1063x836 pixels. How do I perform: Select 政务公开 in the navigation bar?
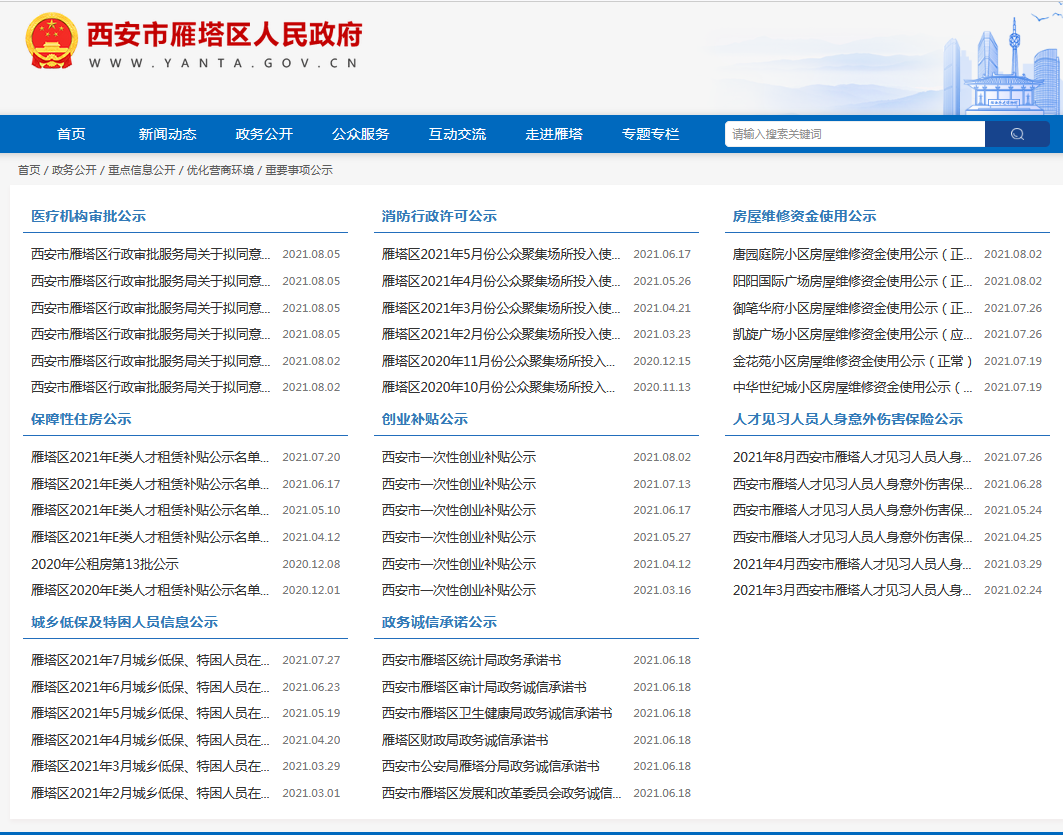tap(264, 134)
